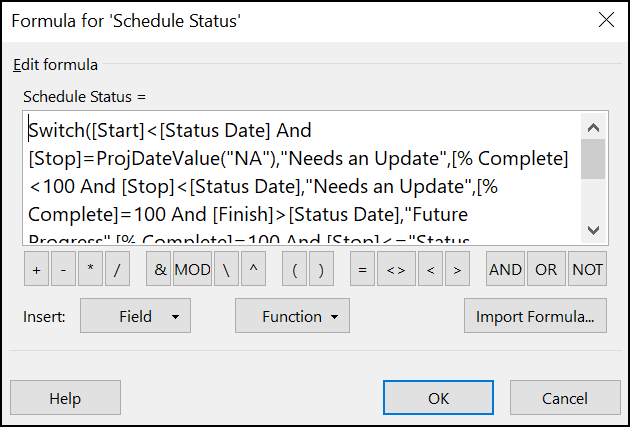Screen dimensions: 630x427
Task: Insert the AND logical operator
Action: (505, 269)
